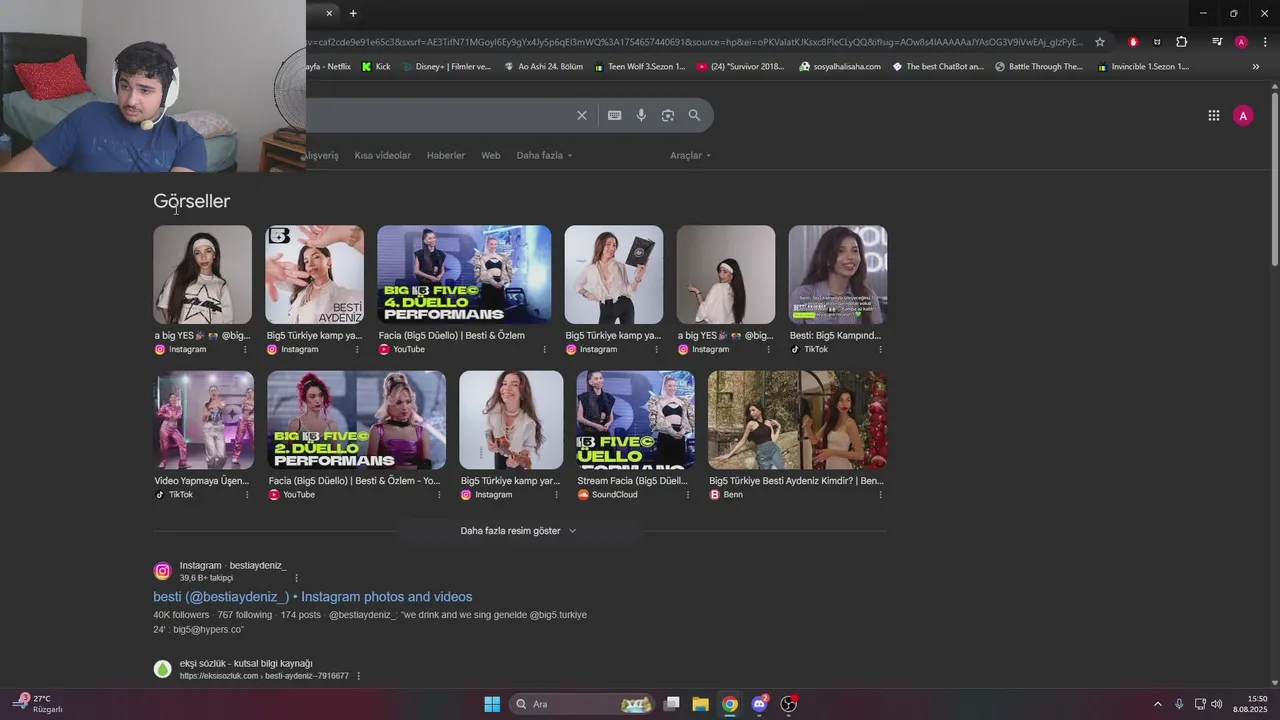
Task: Show more bookmarks with chevron
Action: pyautogui.click(x=1256, y=67)
